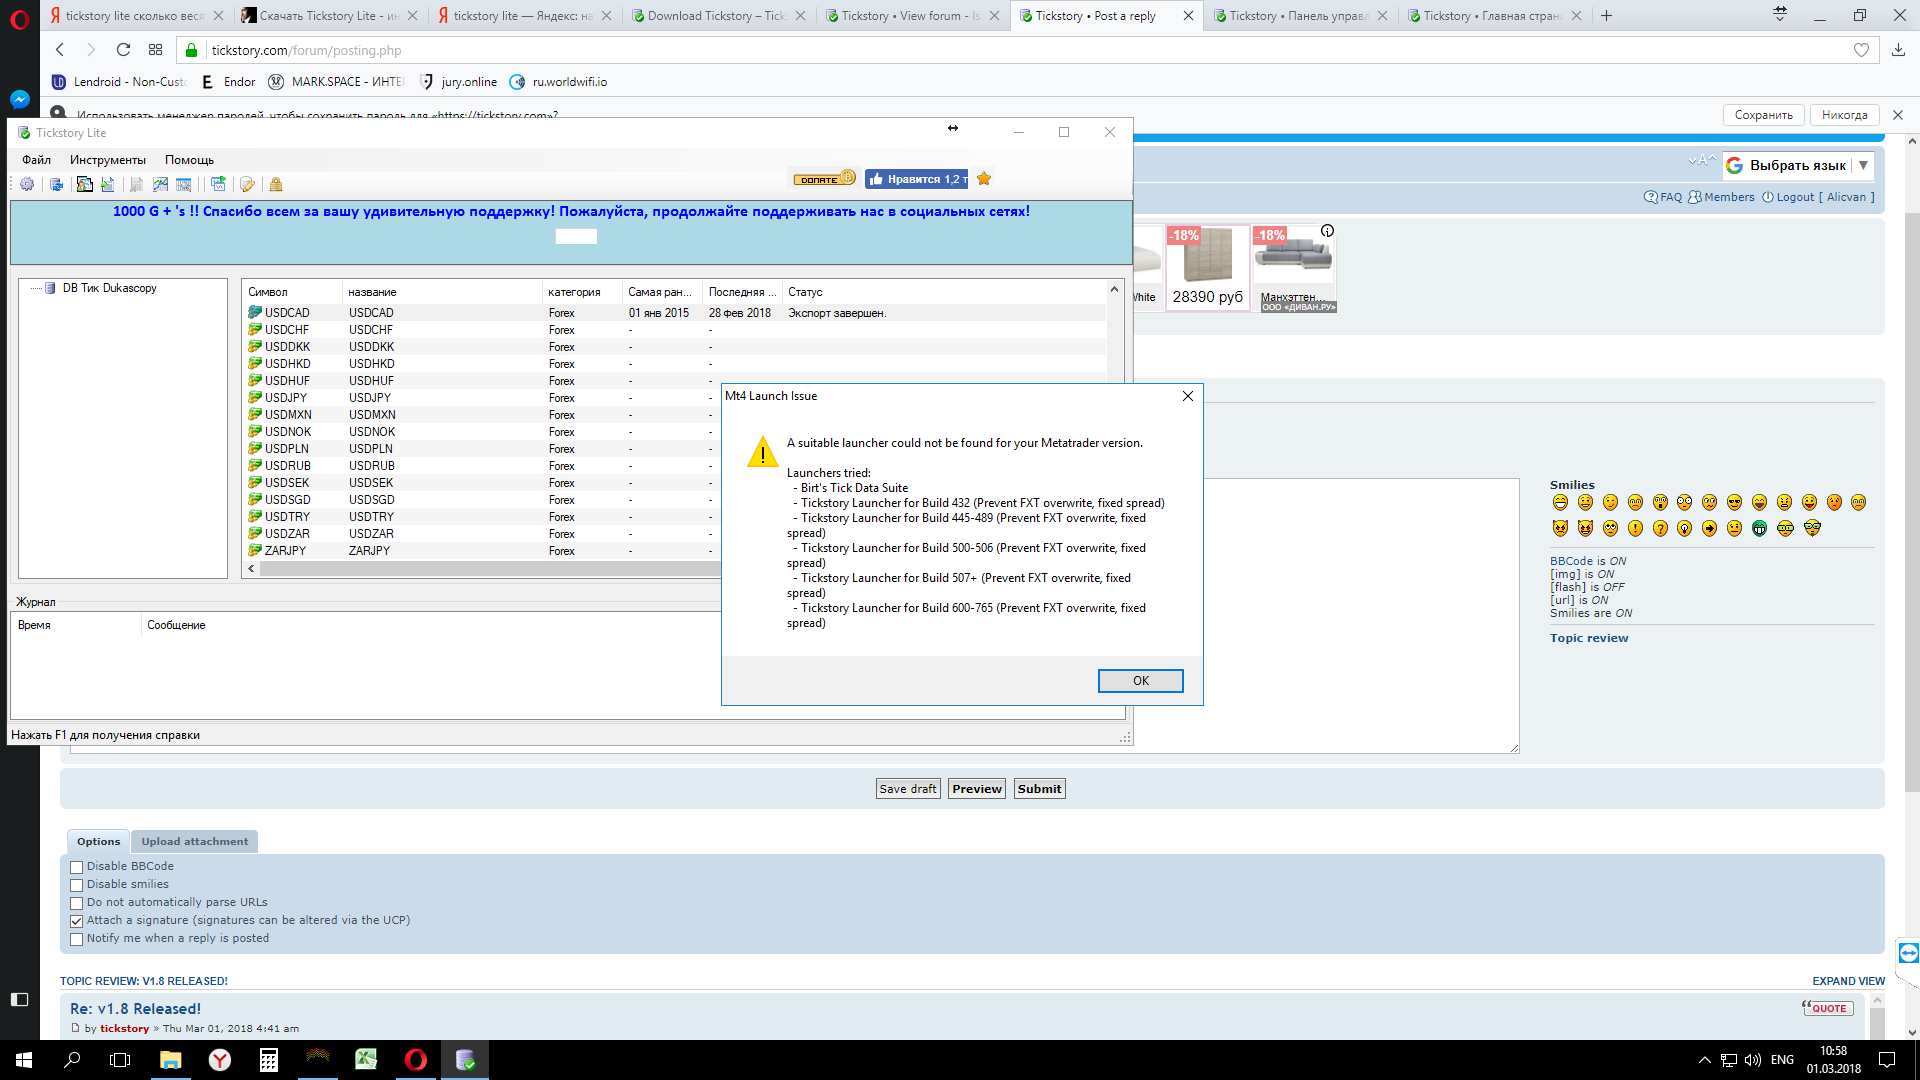Click the gold star favorite icon

pos(984,179)
